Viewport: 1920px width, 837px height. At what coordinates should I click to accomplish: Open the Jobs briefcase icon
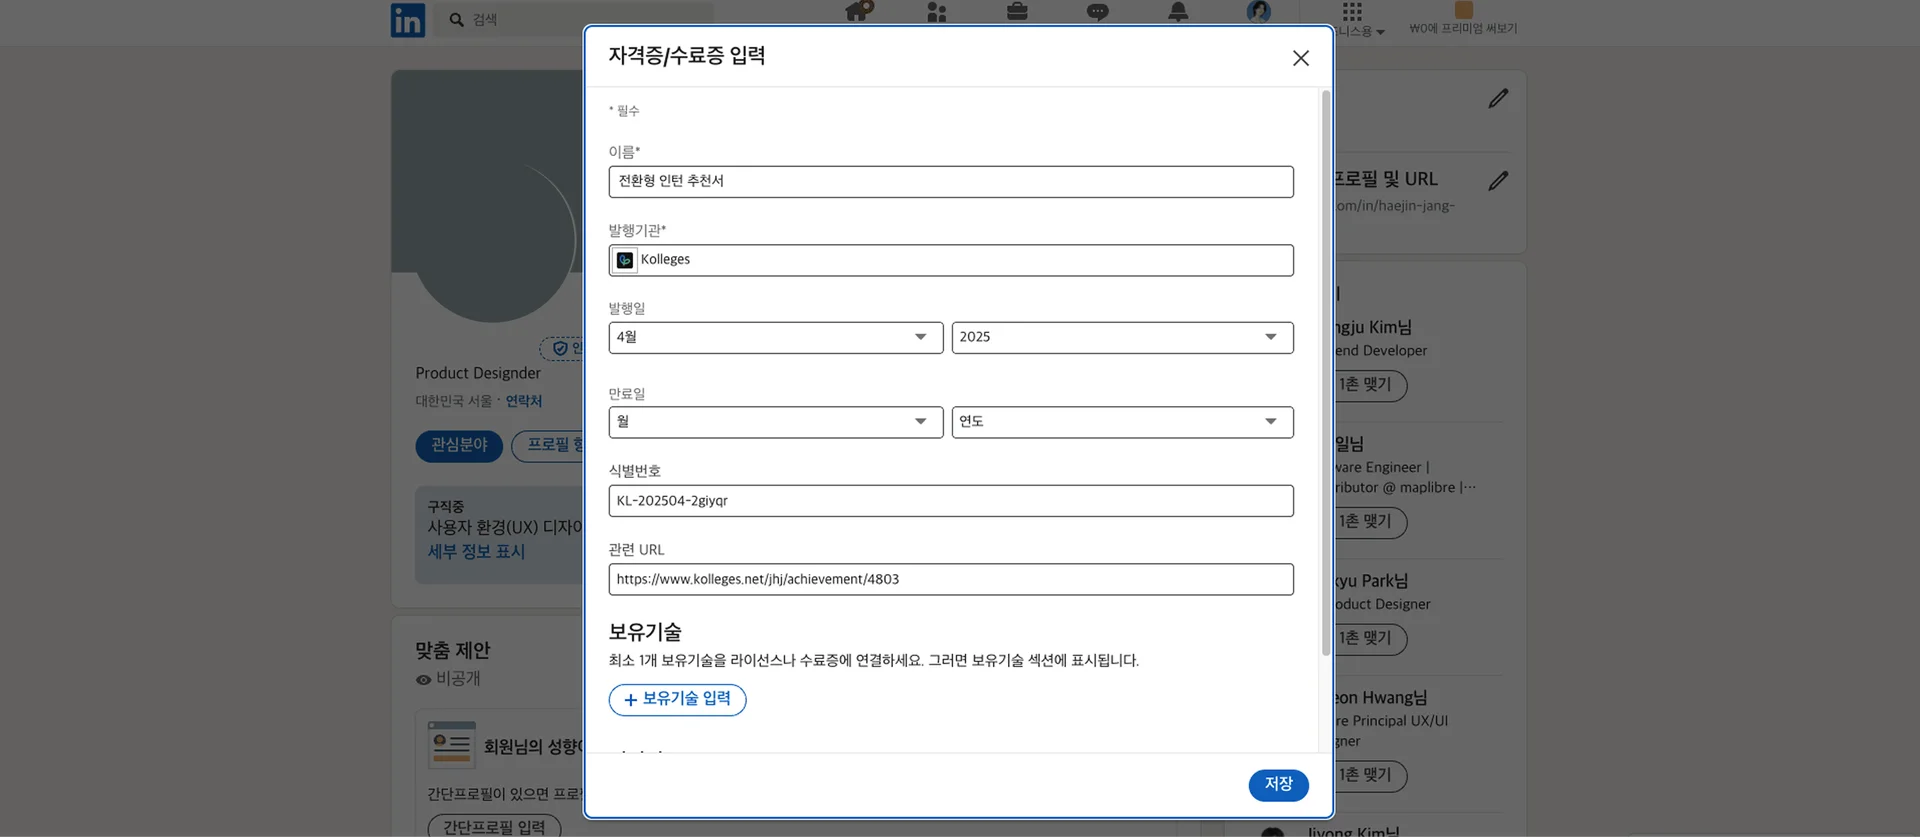pos(1017,11)
